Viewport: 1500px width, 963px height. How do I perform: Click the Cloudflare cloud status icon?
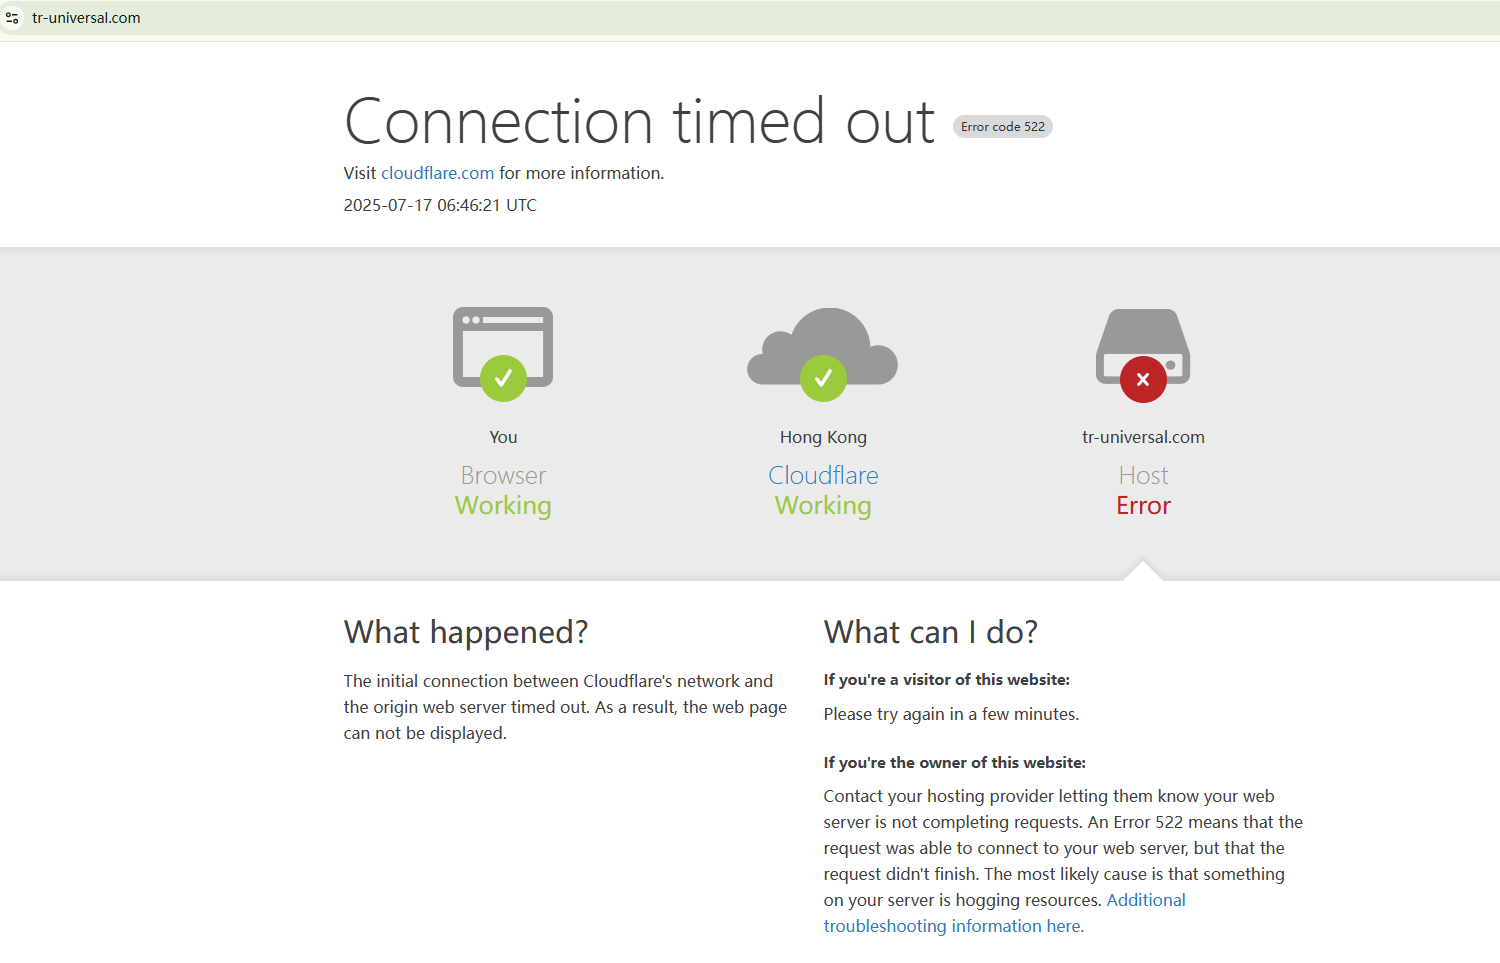click(823, 354)
